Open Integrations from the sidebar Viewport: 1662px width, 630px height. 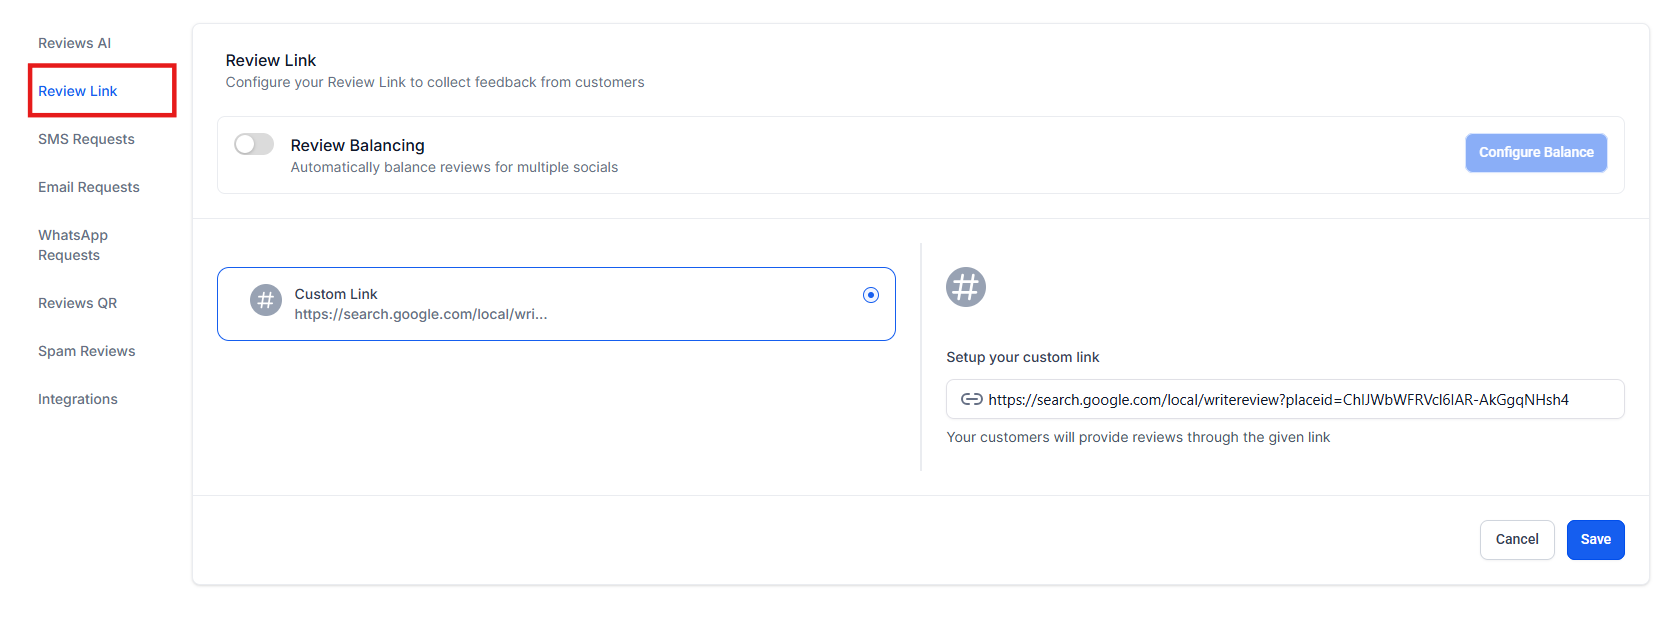tap(78, 399)
